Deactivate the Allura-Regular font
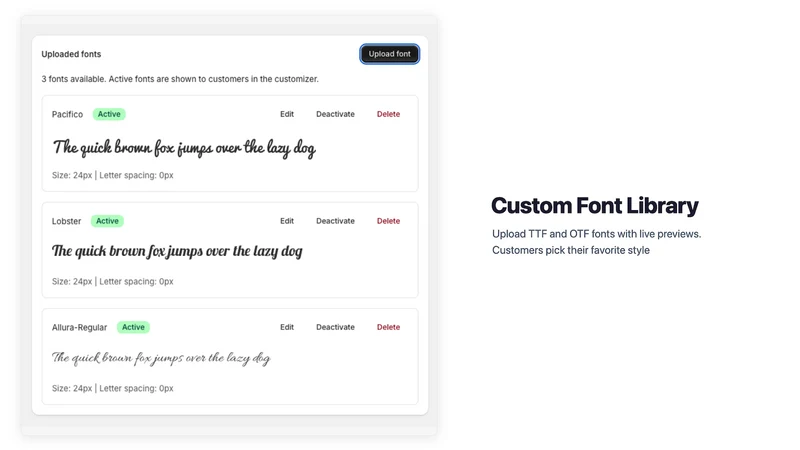The height and width of the screenshot is (450, 800). click(x=335, y=327)
